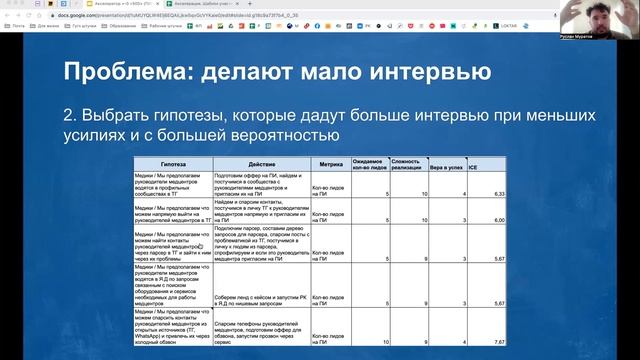Click the 'Метрика' column header
Image resolution: width=640 pixels, height=360 pixels.
tap(331, 164)
